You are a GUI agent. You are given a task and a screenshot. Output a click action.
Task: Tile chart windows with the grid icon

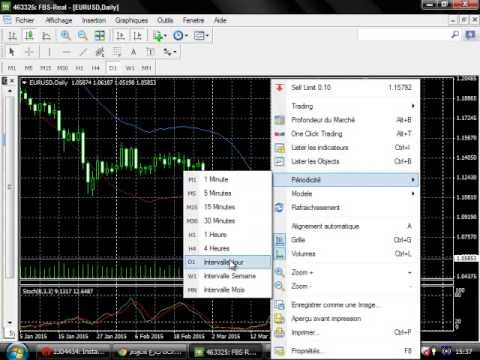100,36
